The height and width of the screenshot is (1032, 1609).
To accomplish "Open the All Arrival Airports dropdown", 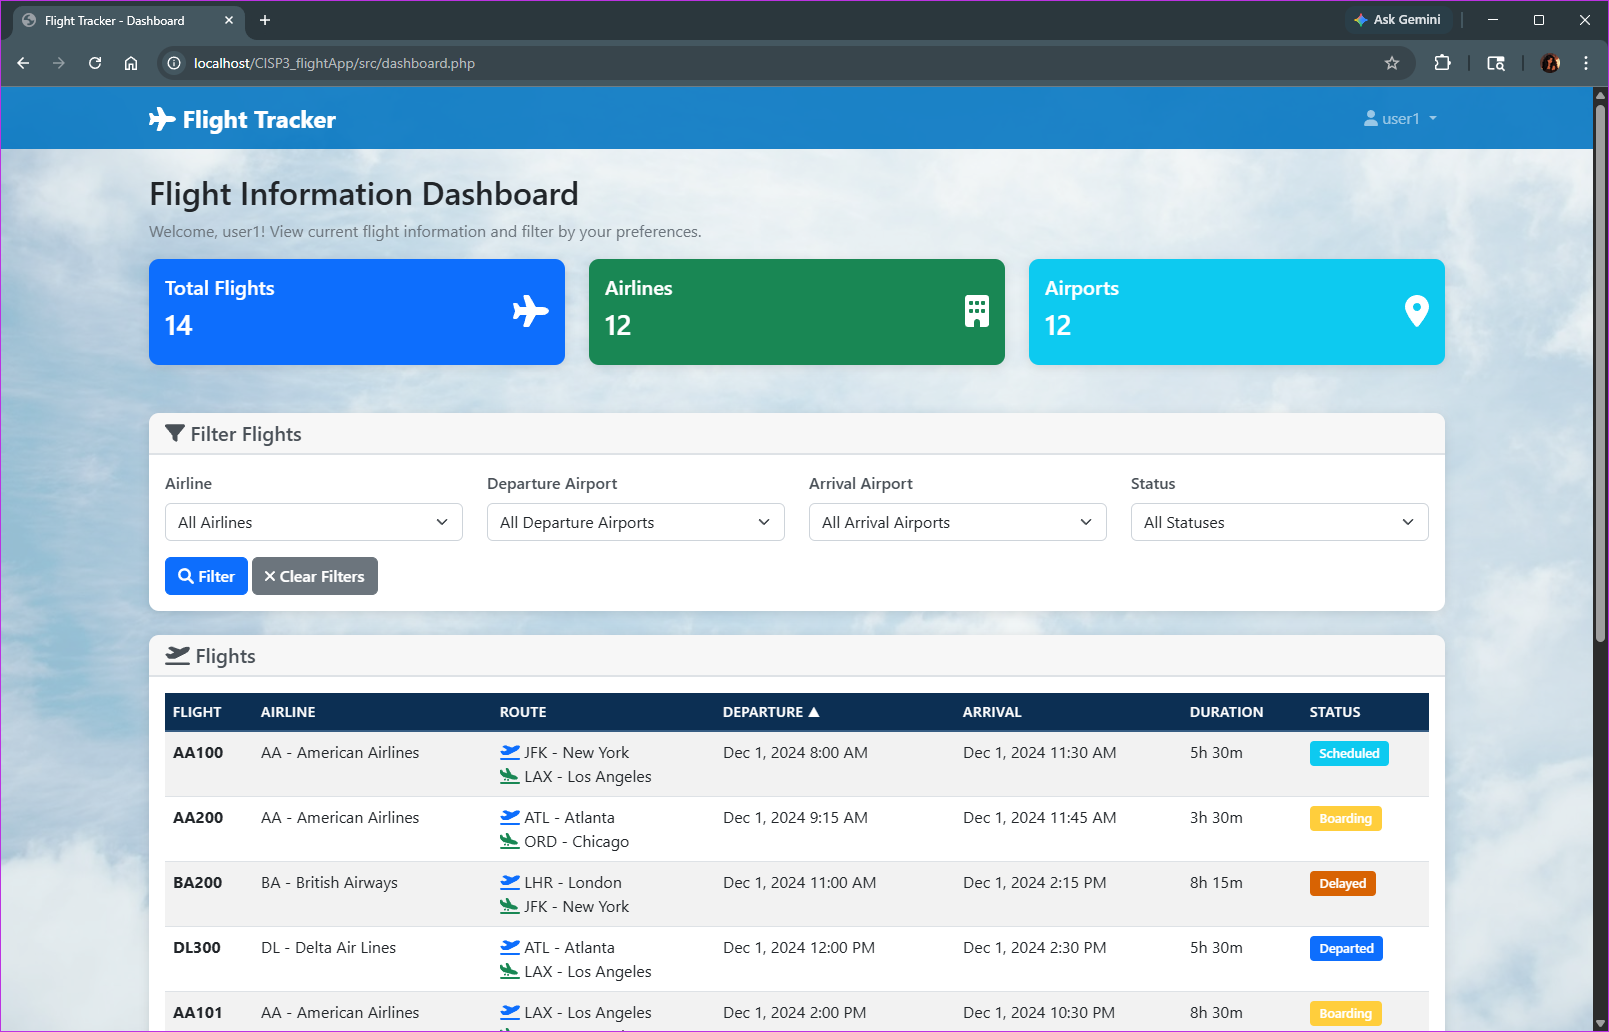I will (x=957, y=522).
